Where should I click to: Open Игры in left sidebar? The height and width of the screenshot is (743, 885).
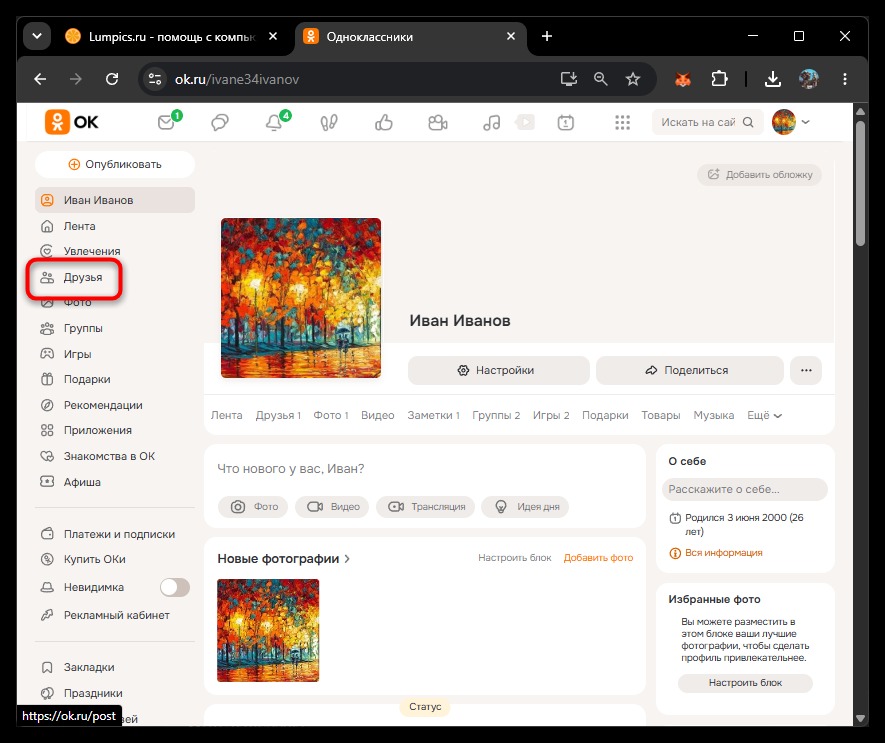pos(77,355)
